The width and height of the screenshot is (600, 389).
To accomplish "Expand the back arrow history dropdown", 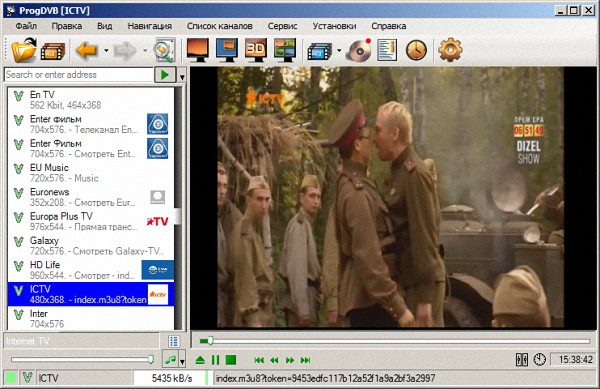I will pyautogui.click(x=106, y=50).
